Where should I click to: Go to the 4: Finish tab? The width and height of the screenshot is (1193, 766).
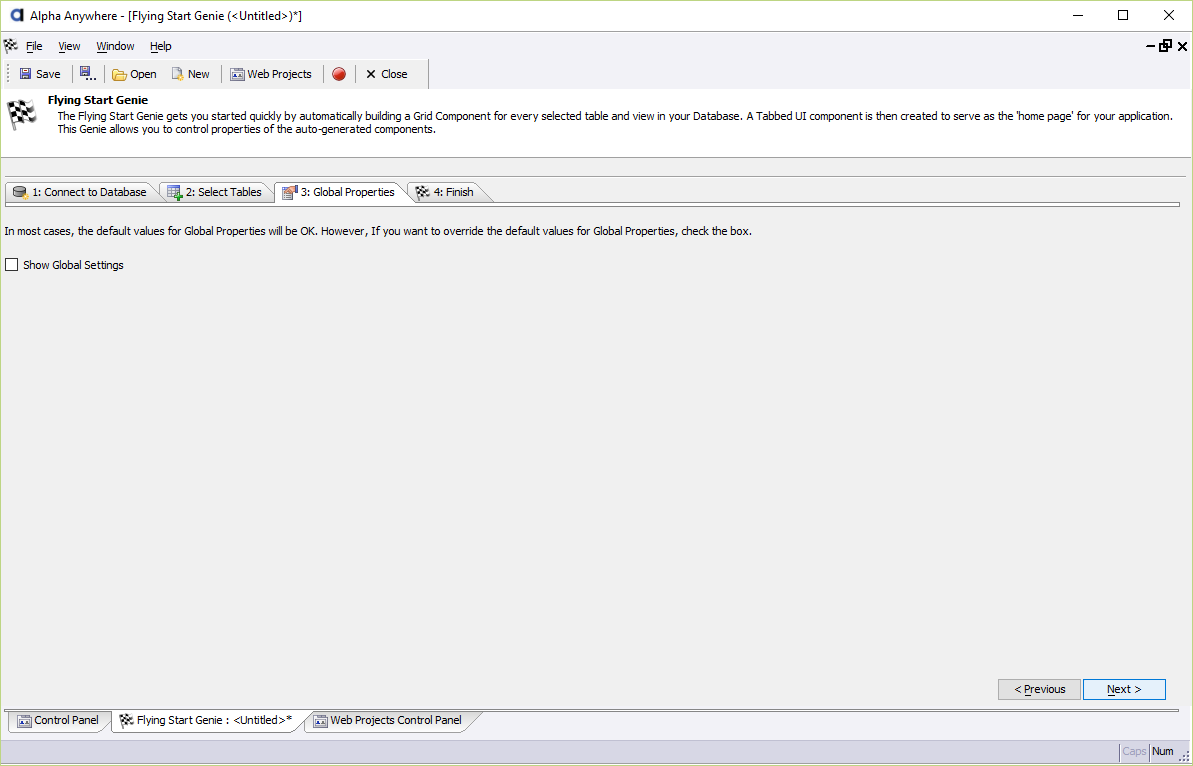[445, 192]
